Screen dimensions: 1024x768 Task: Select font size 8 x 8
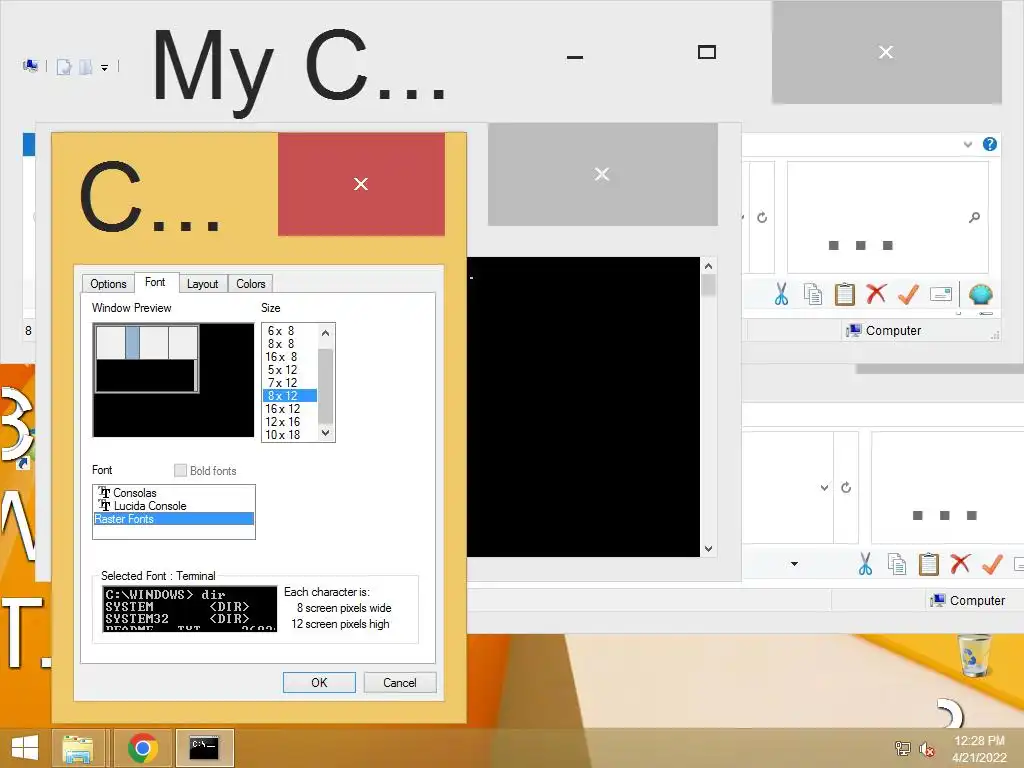pyautogui.click(x=290, y=344)
